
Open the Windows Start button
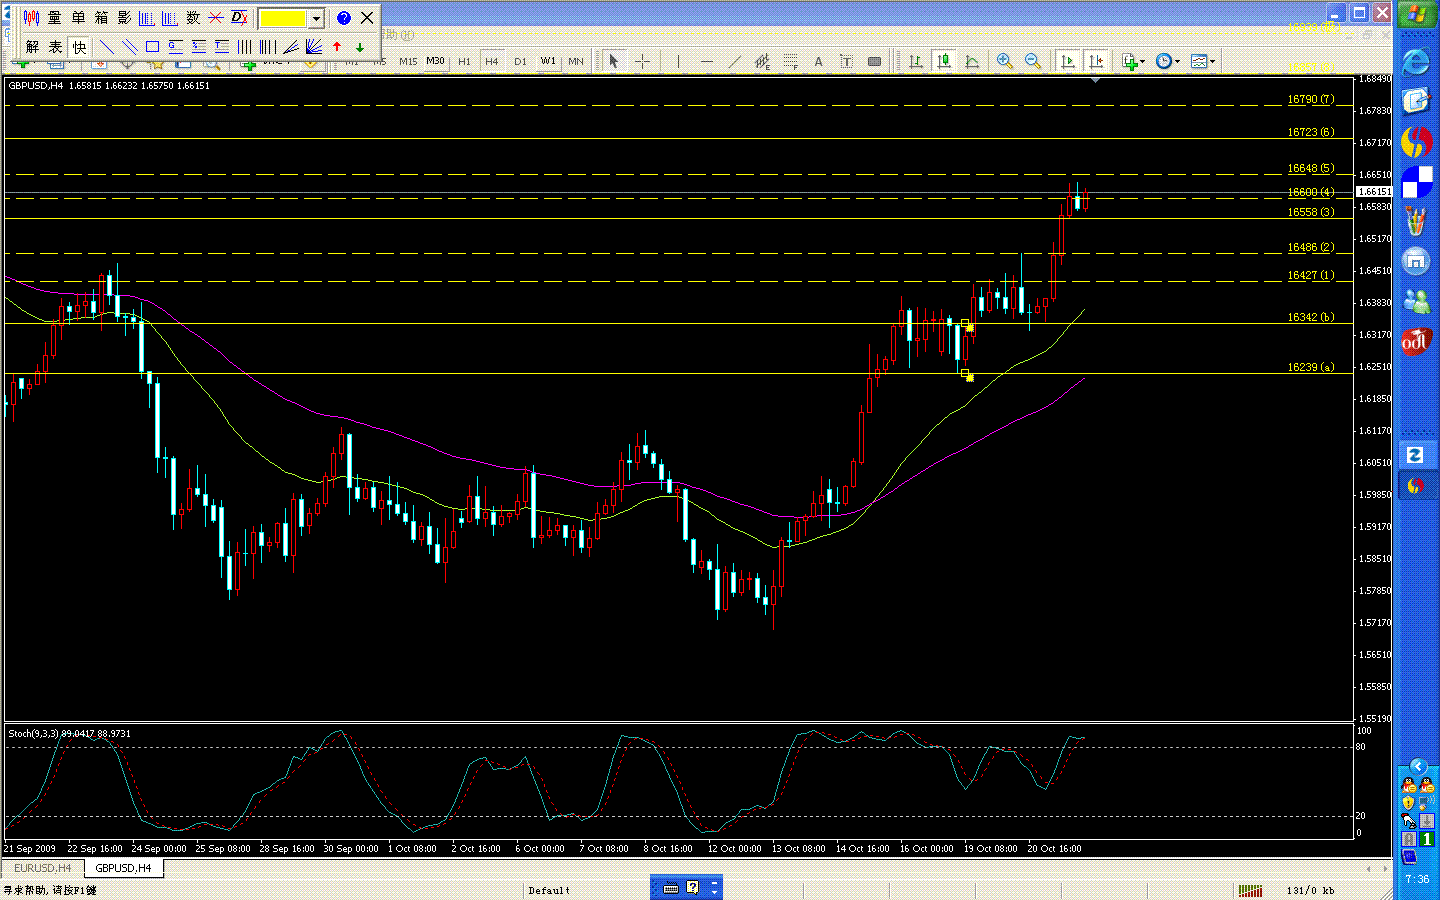click(x=1417, y=16)
